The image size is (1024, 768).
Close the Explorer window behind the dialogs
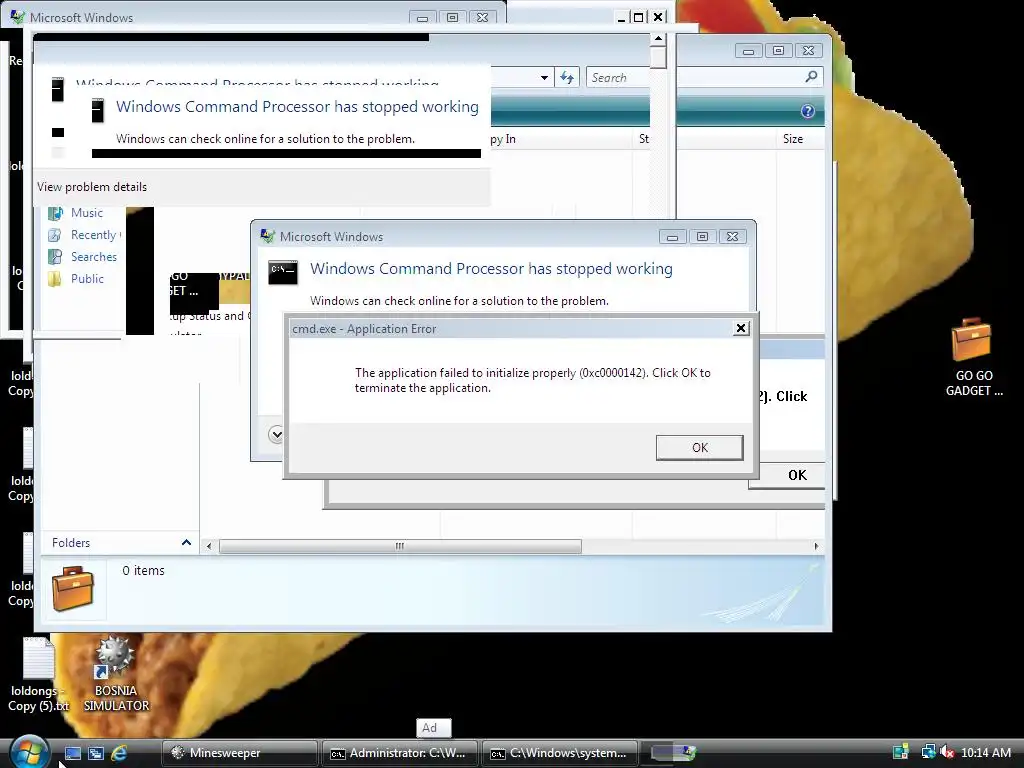808,50
